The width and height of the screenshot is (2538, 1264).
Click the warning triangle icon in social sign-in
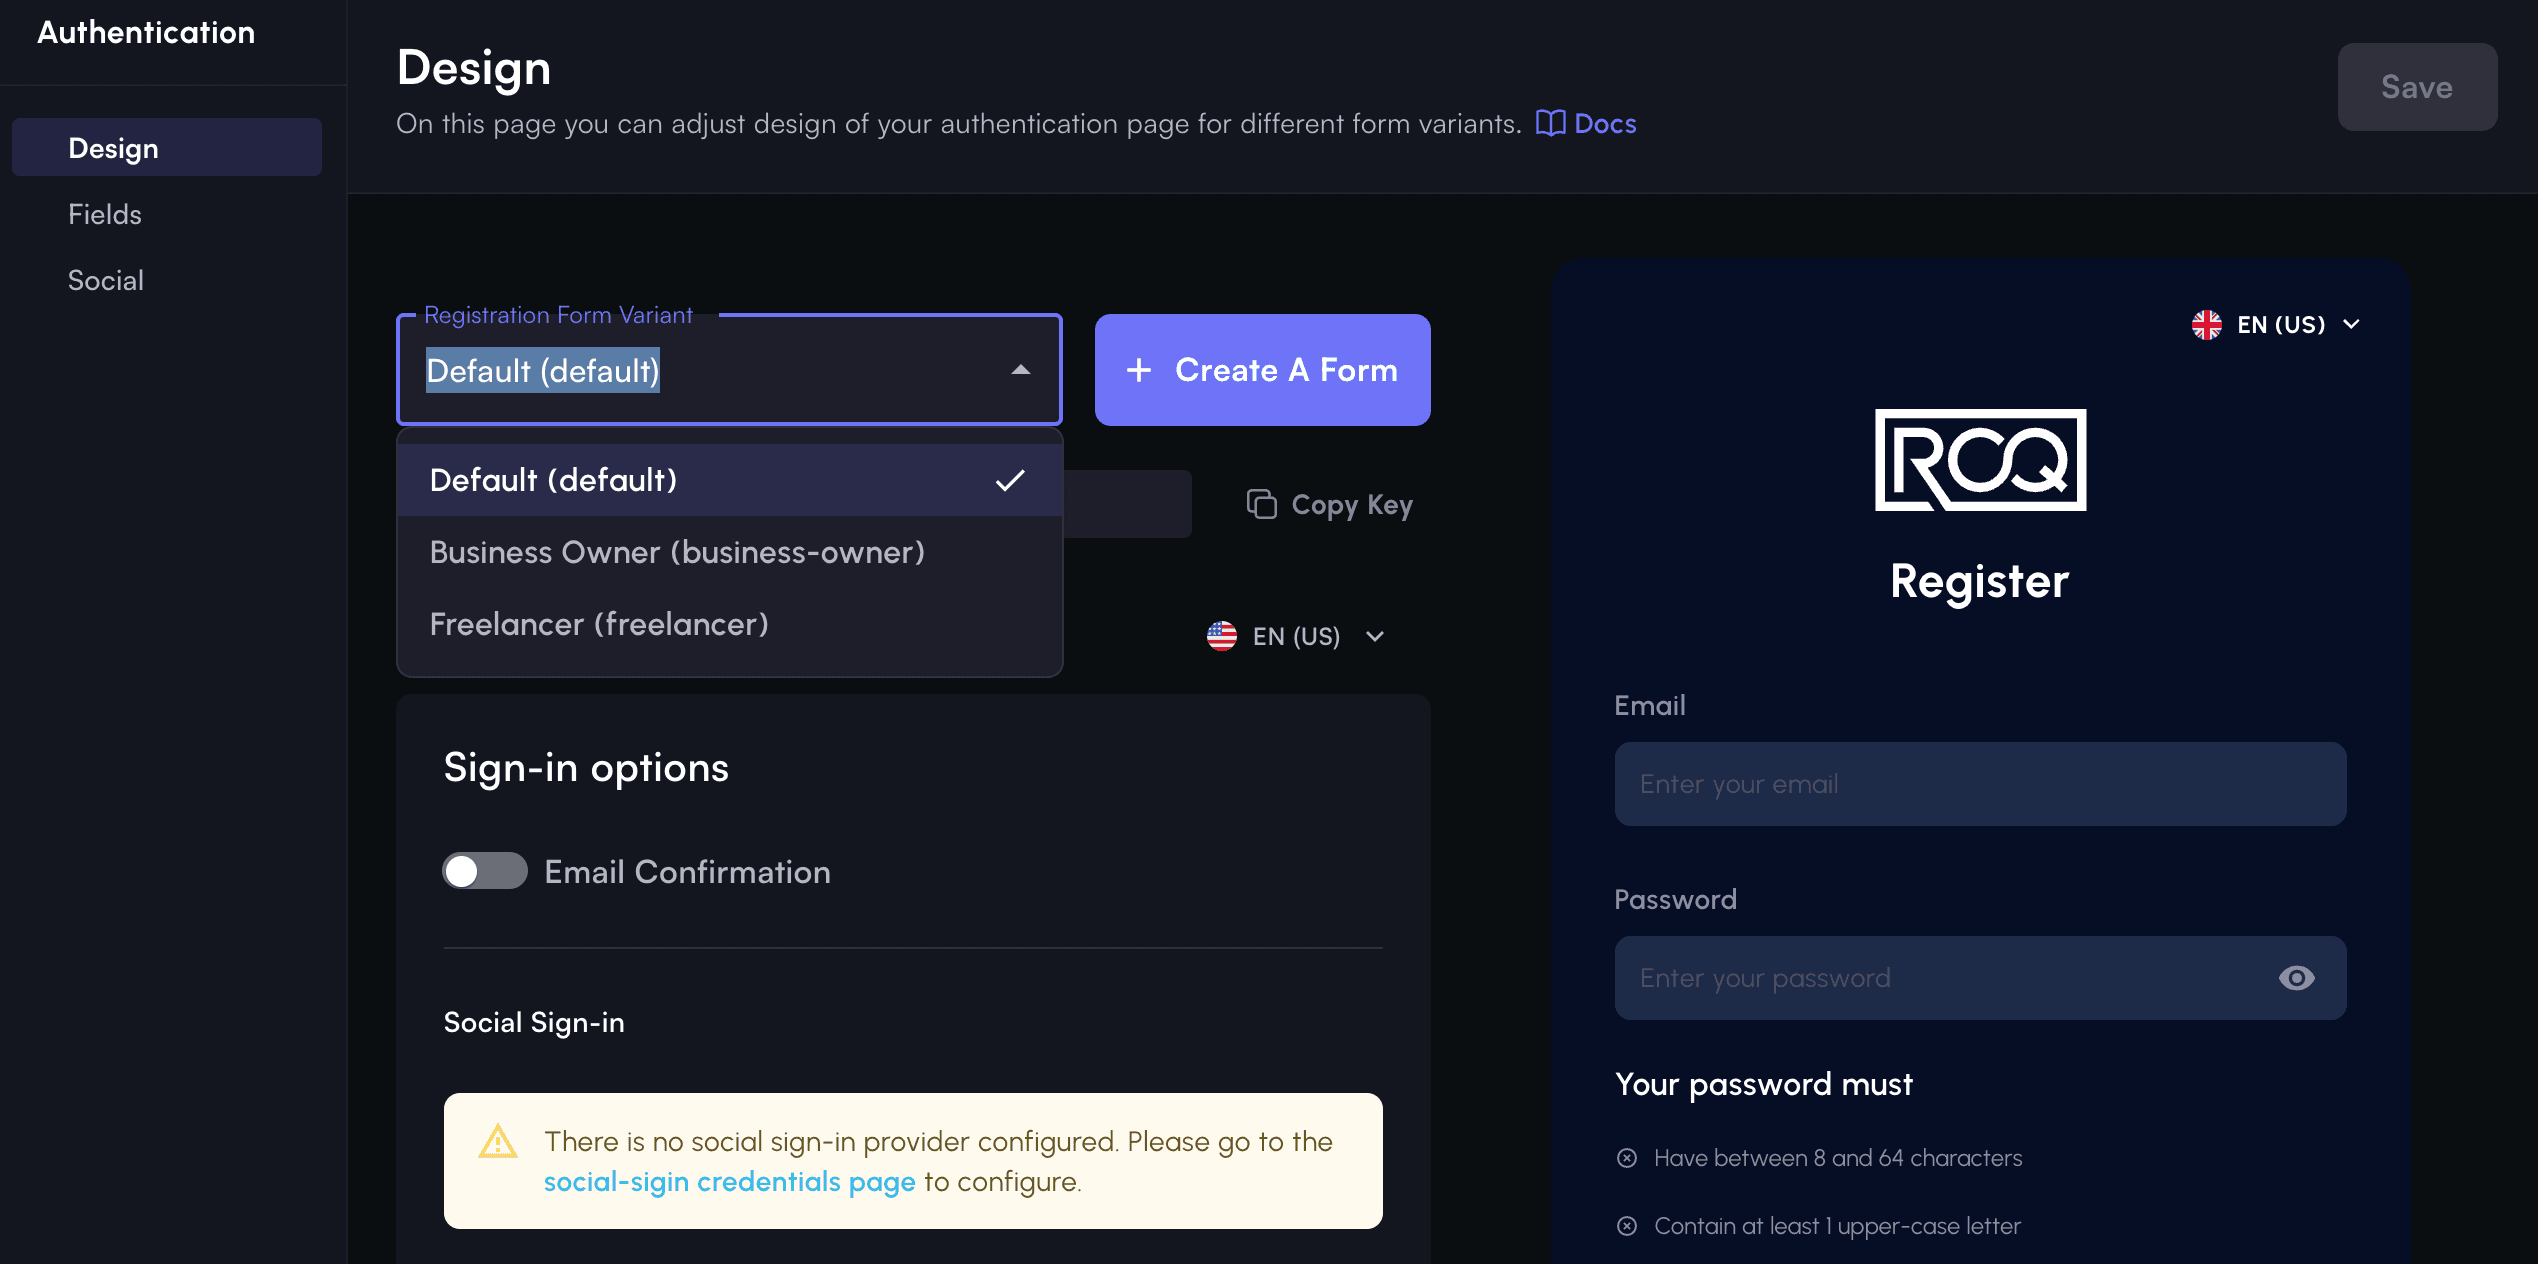tap(502, 1143)
